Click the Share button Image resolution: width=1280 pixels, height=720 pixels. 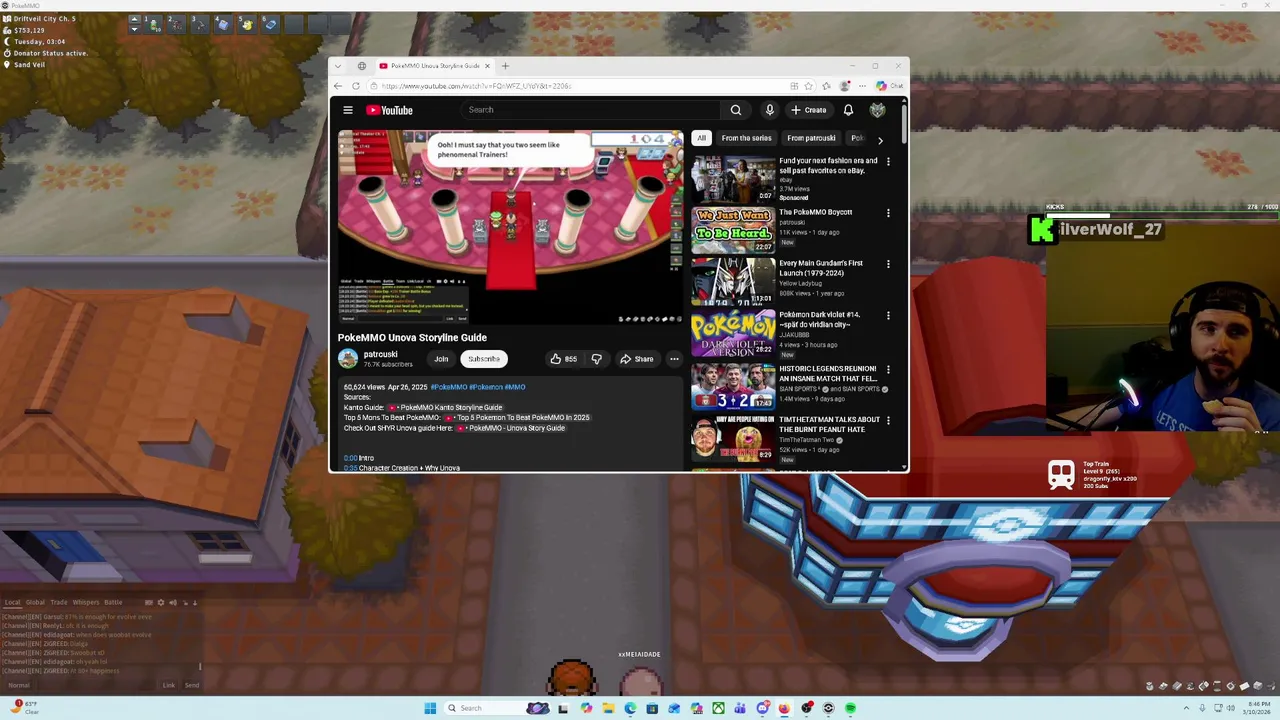[x=636, y=359]
